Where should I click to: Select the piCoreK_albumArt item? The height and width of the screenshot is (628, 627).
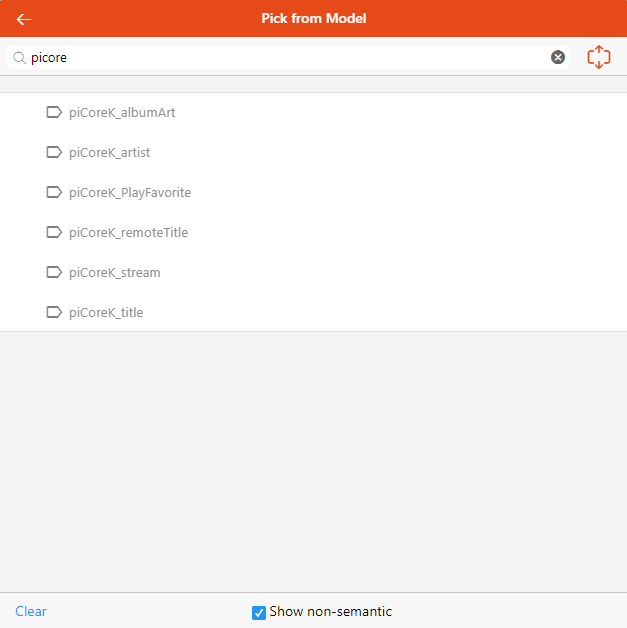click(x=122, y=112)
